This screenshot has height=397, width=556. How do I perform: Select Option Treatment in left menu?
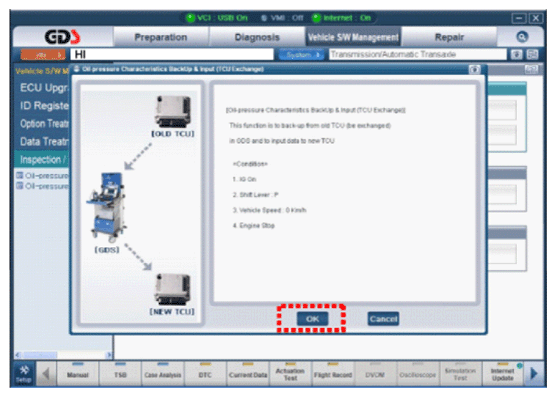click(44, 124)
